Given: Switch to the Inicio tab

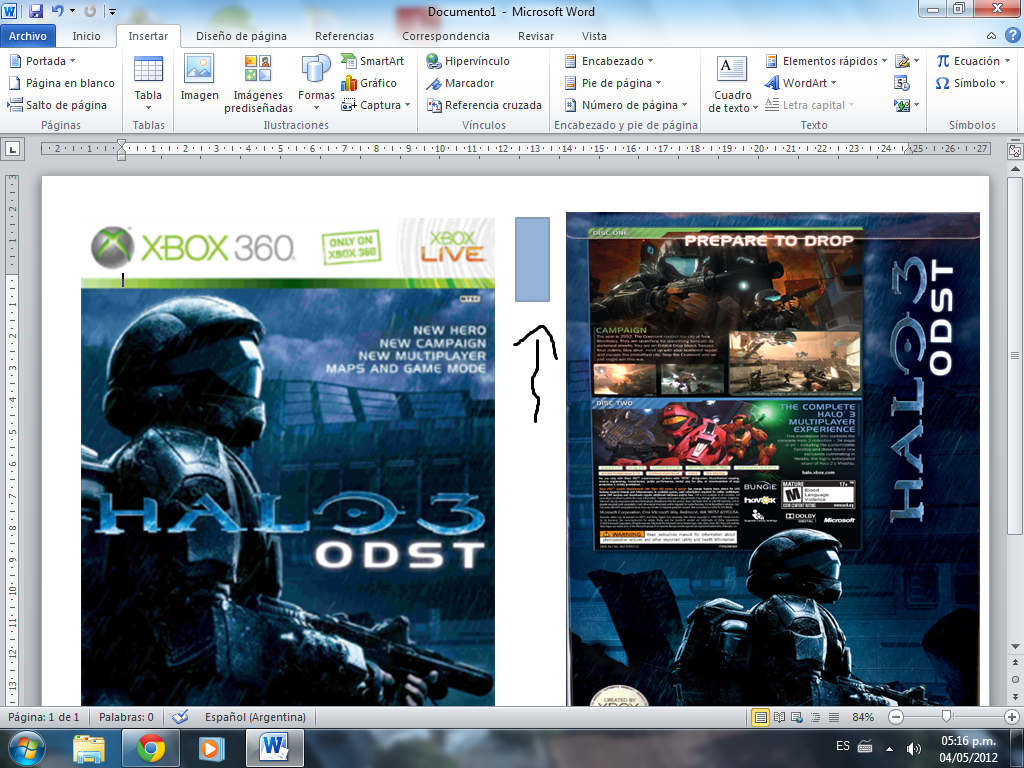Looking at the screenshot, I should [x=86, y=36].
